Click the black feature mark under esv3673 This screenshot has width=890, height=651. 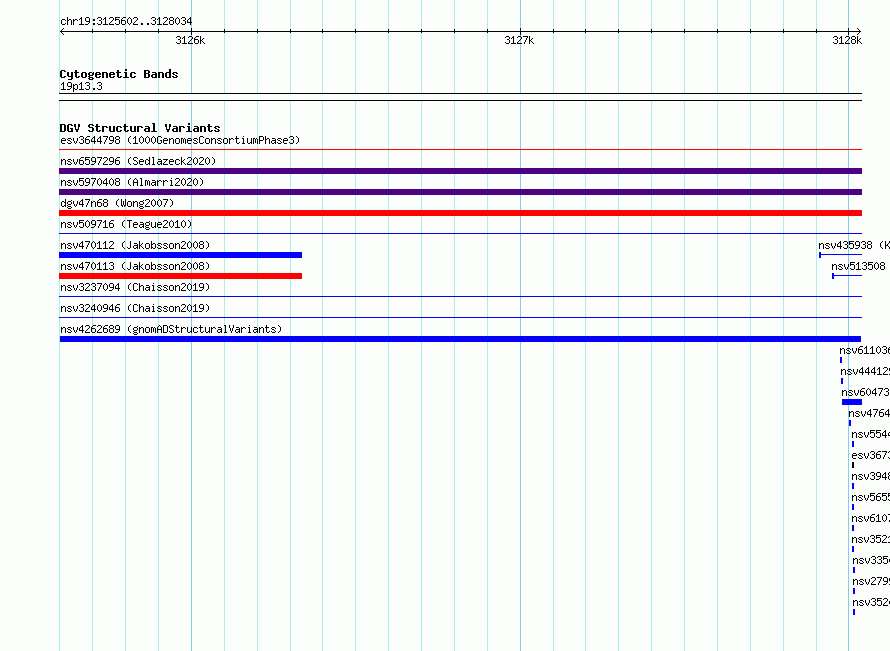853,465
